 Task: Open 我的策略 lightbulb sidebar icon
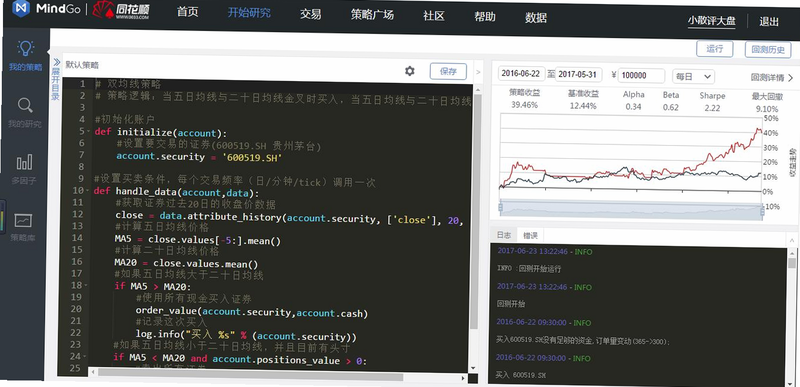[x=25, y=48]
